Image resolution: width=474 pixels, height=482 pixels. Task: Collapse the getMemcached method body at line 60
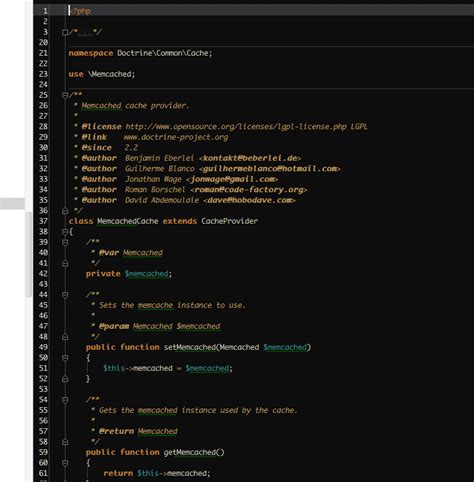[x=65, y=463]
